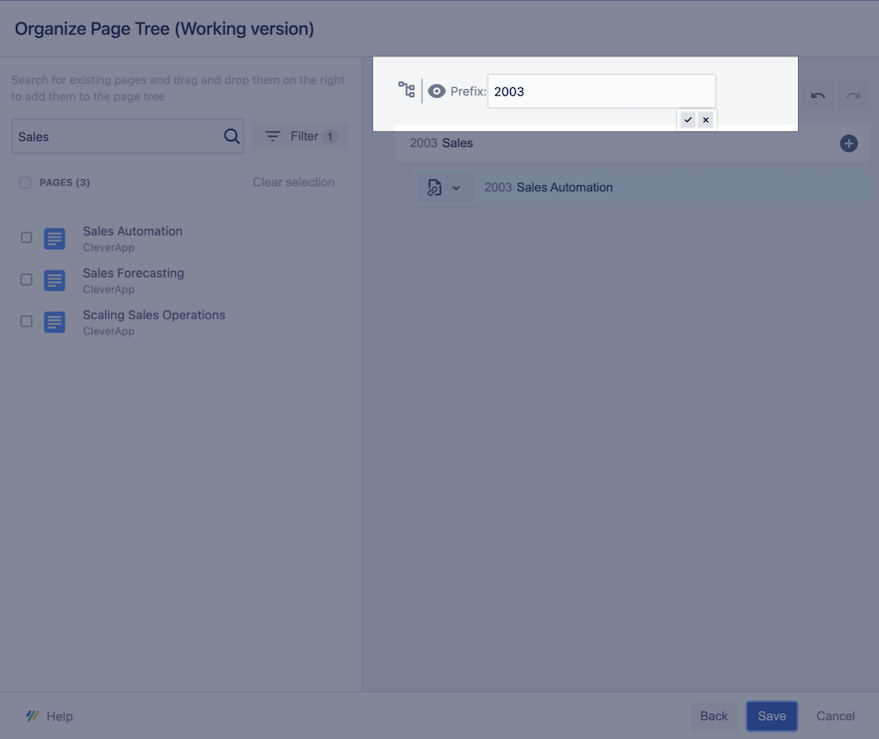The width and height of the screenshot is (879, 739).
Task: Confirm the prefix with the checkmark button
Action: point(688,119)
